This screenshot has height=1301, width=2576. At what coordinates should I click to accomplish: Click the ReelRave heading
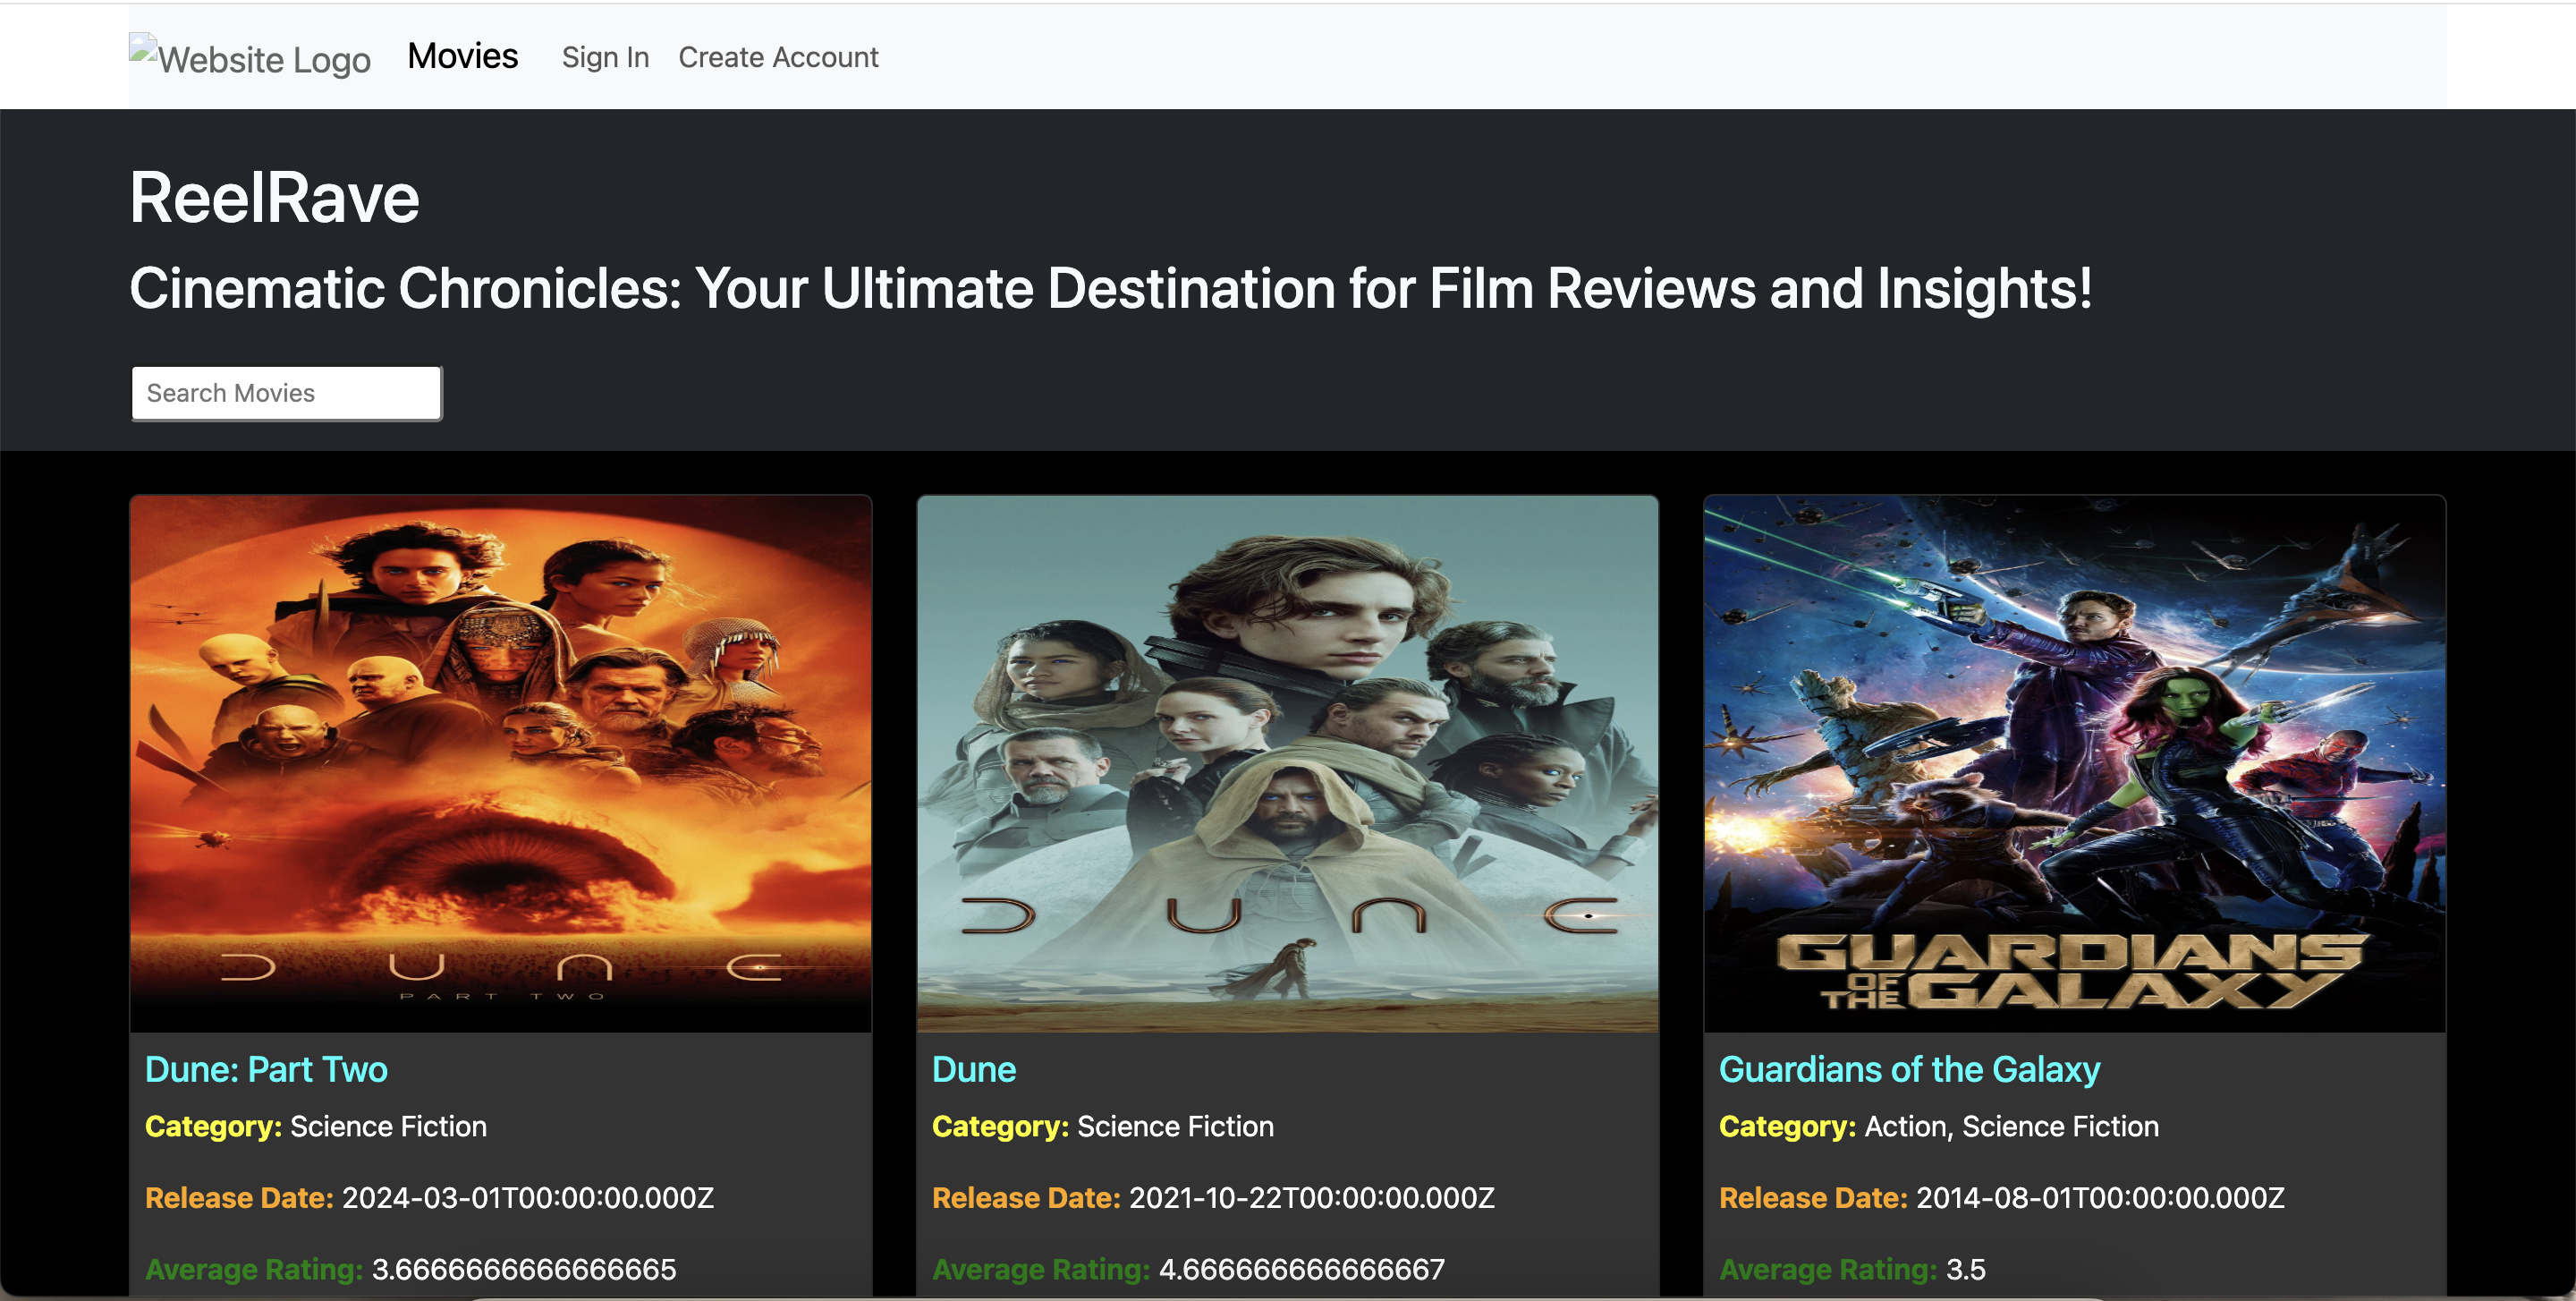[274, 197]
